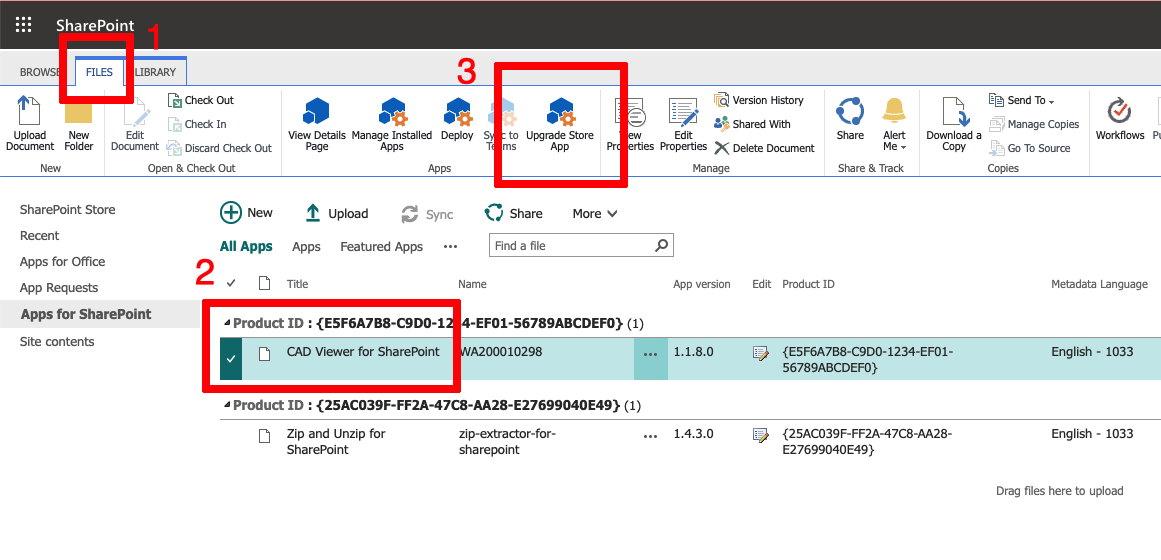Sort by the Name column header

click(472, 284)
